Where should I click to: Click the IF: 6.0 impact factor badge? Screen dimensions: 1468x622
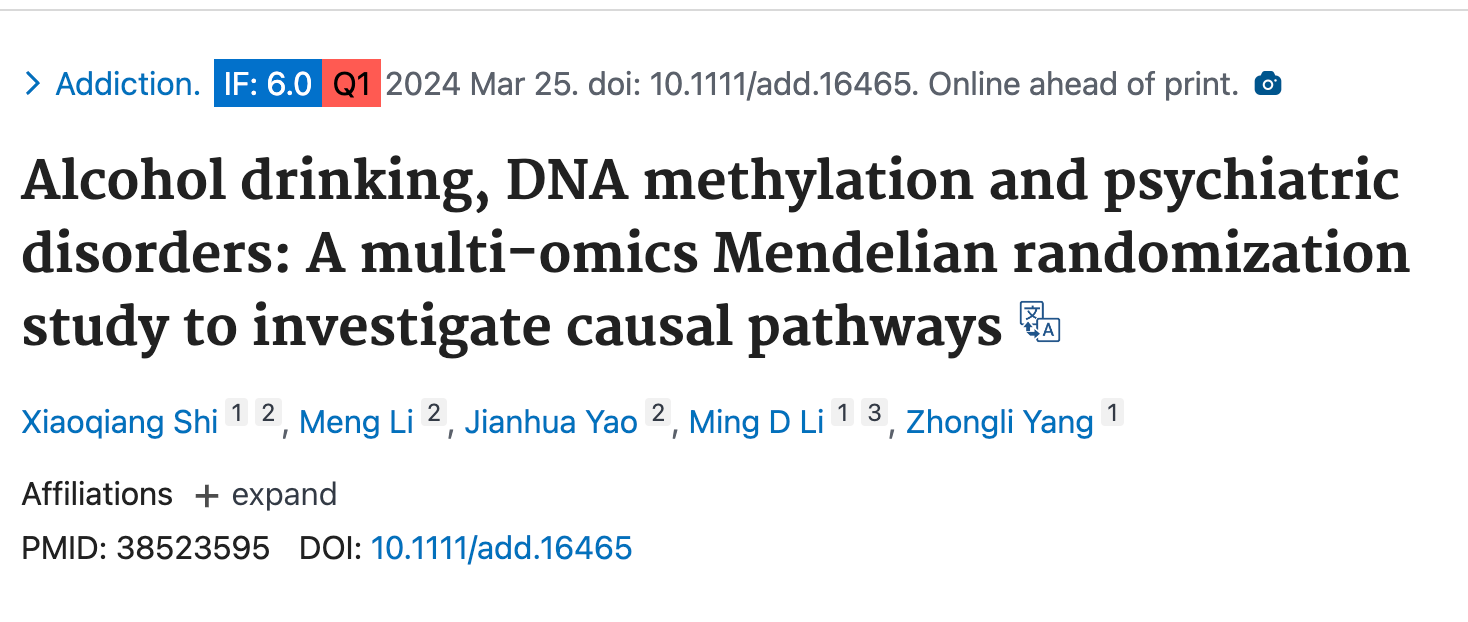[267, 84]
